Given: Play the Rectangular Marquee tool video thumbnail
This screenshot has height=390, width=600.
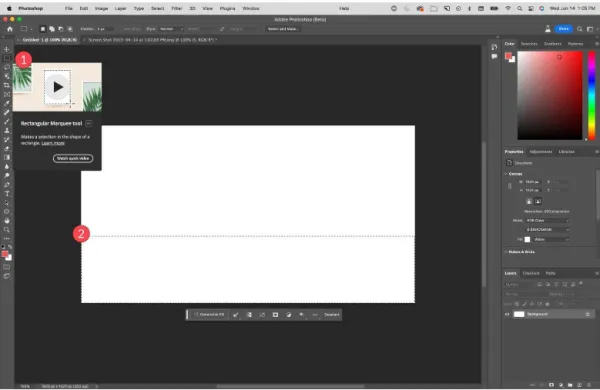Looking at the screenshot, I should coord(58,87).
